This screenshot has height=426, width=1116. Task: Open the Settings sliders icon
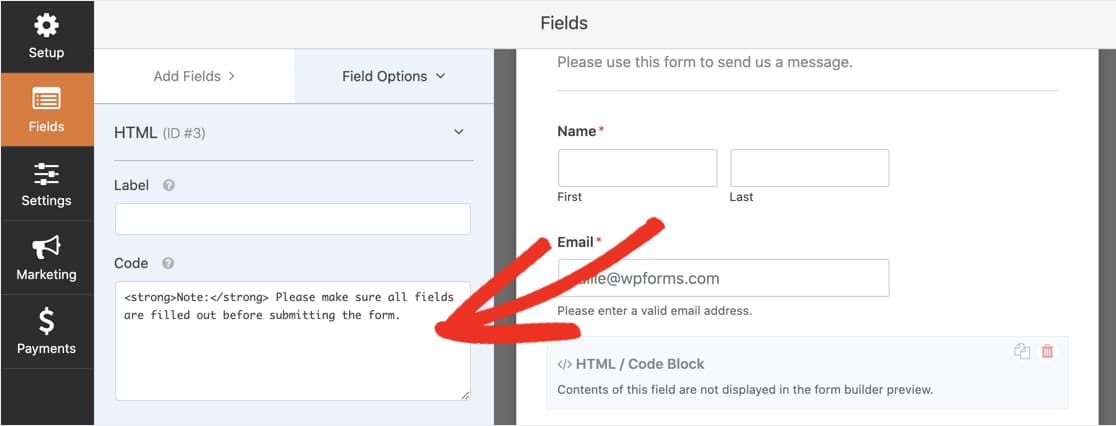pyautogui.click(x=46, y=173)
